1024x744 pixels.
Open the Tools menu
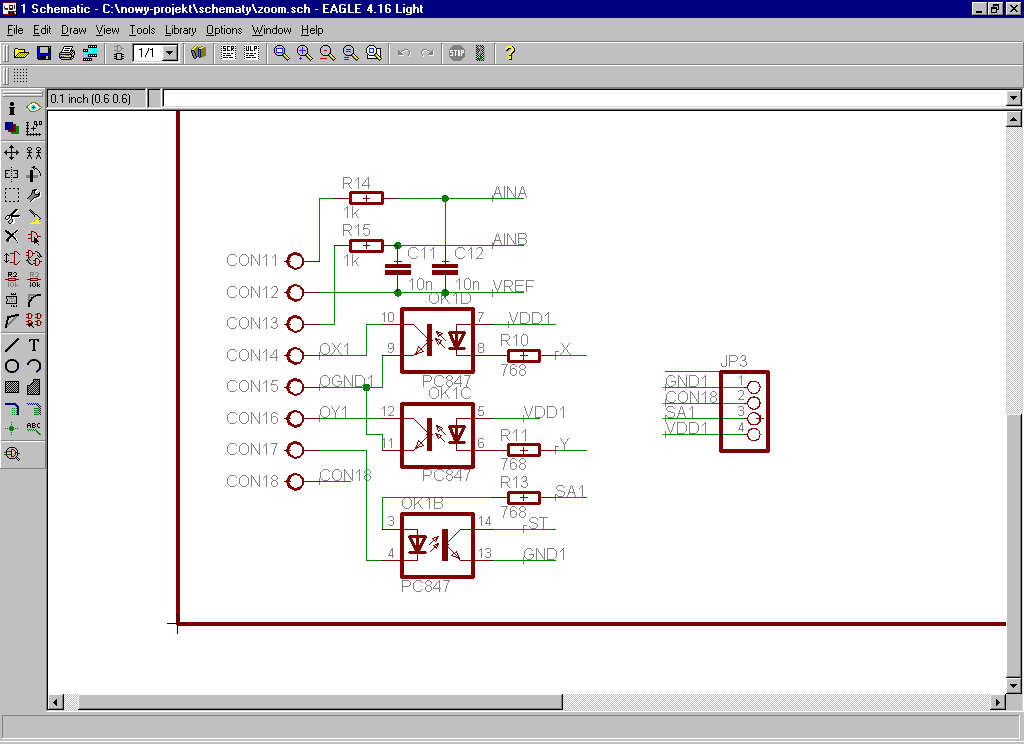pyautogui.click(x=142, y=30)
